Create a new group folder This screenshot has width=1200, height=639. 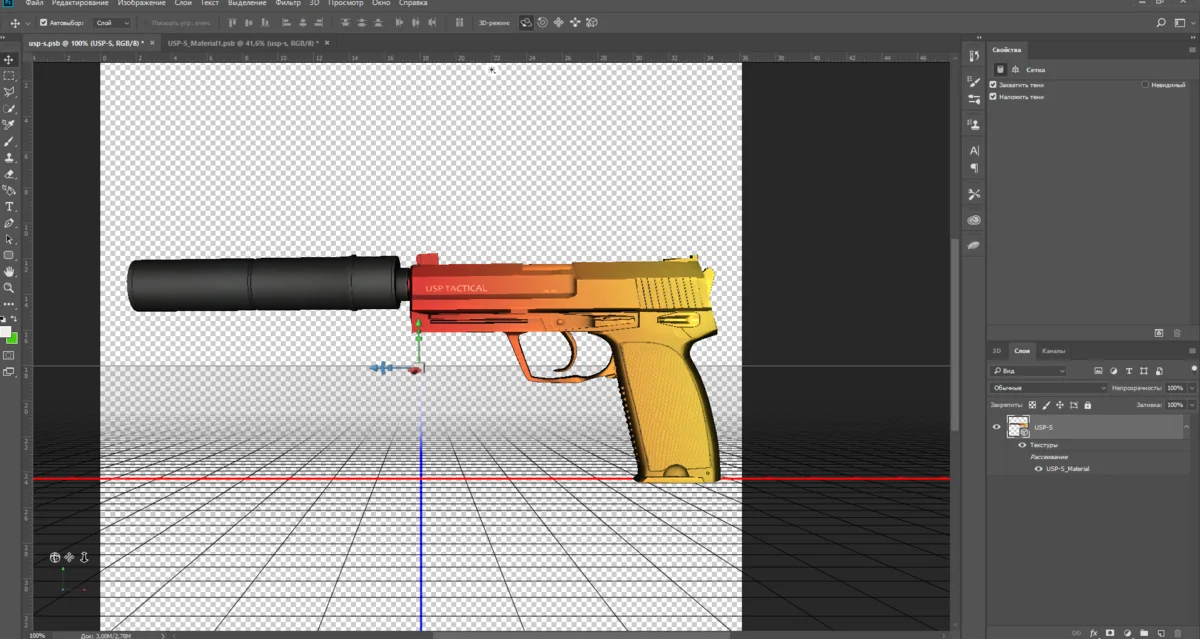point(1144,633)
